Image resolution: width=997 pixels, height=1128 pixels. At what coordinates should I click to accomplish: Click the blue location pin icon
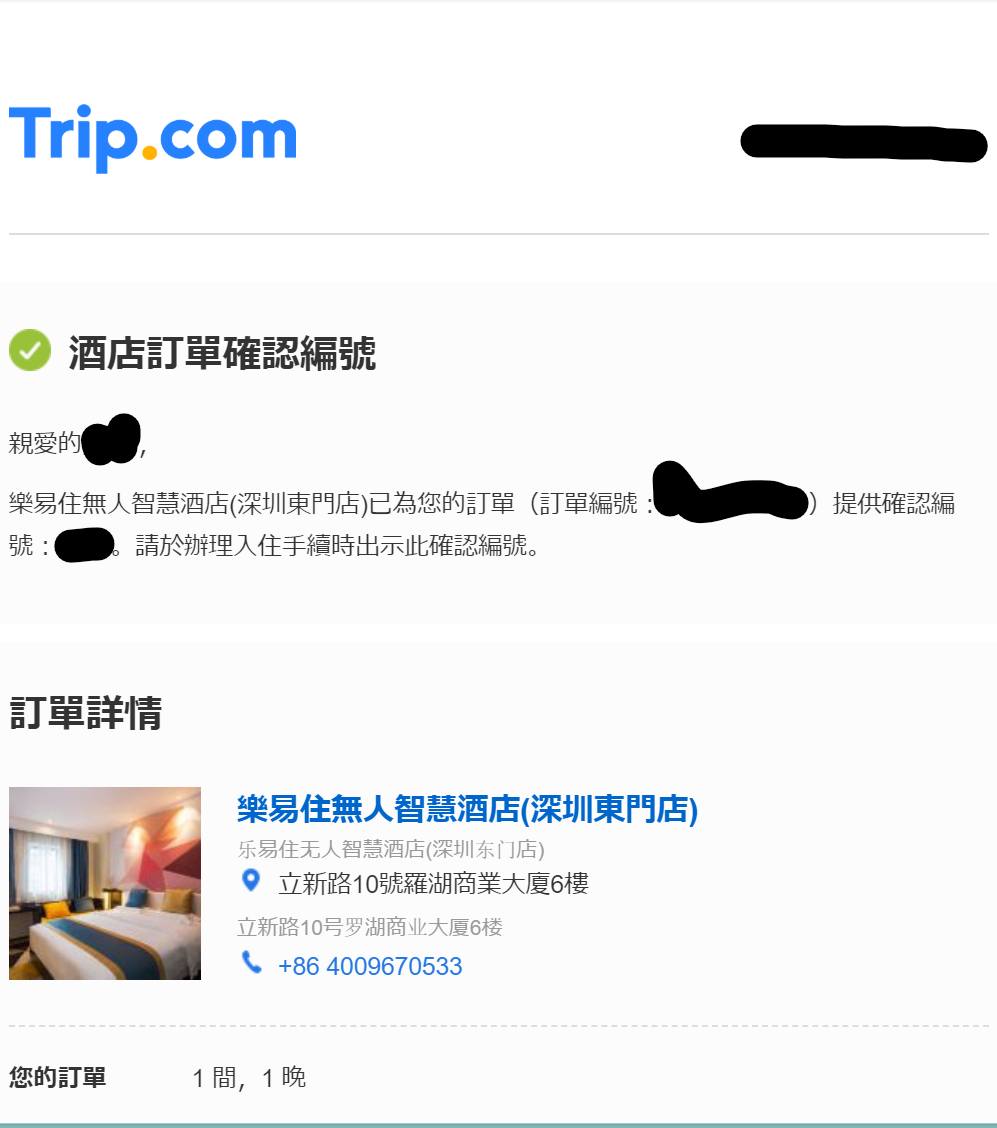250,881
